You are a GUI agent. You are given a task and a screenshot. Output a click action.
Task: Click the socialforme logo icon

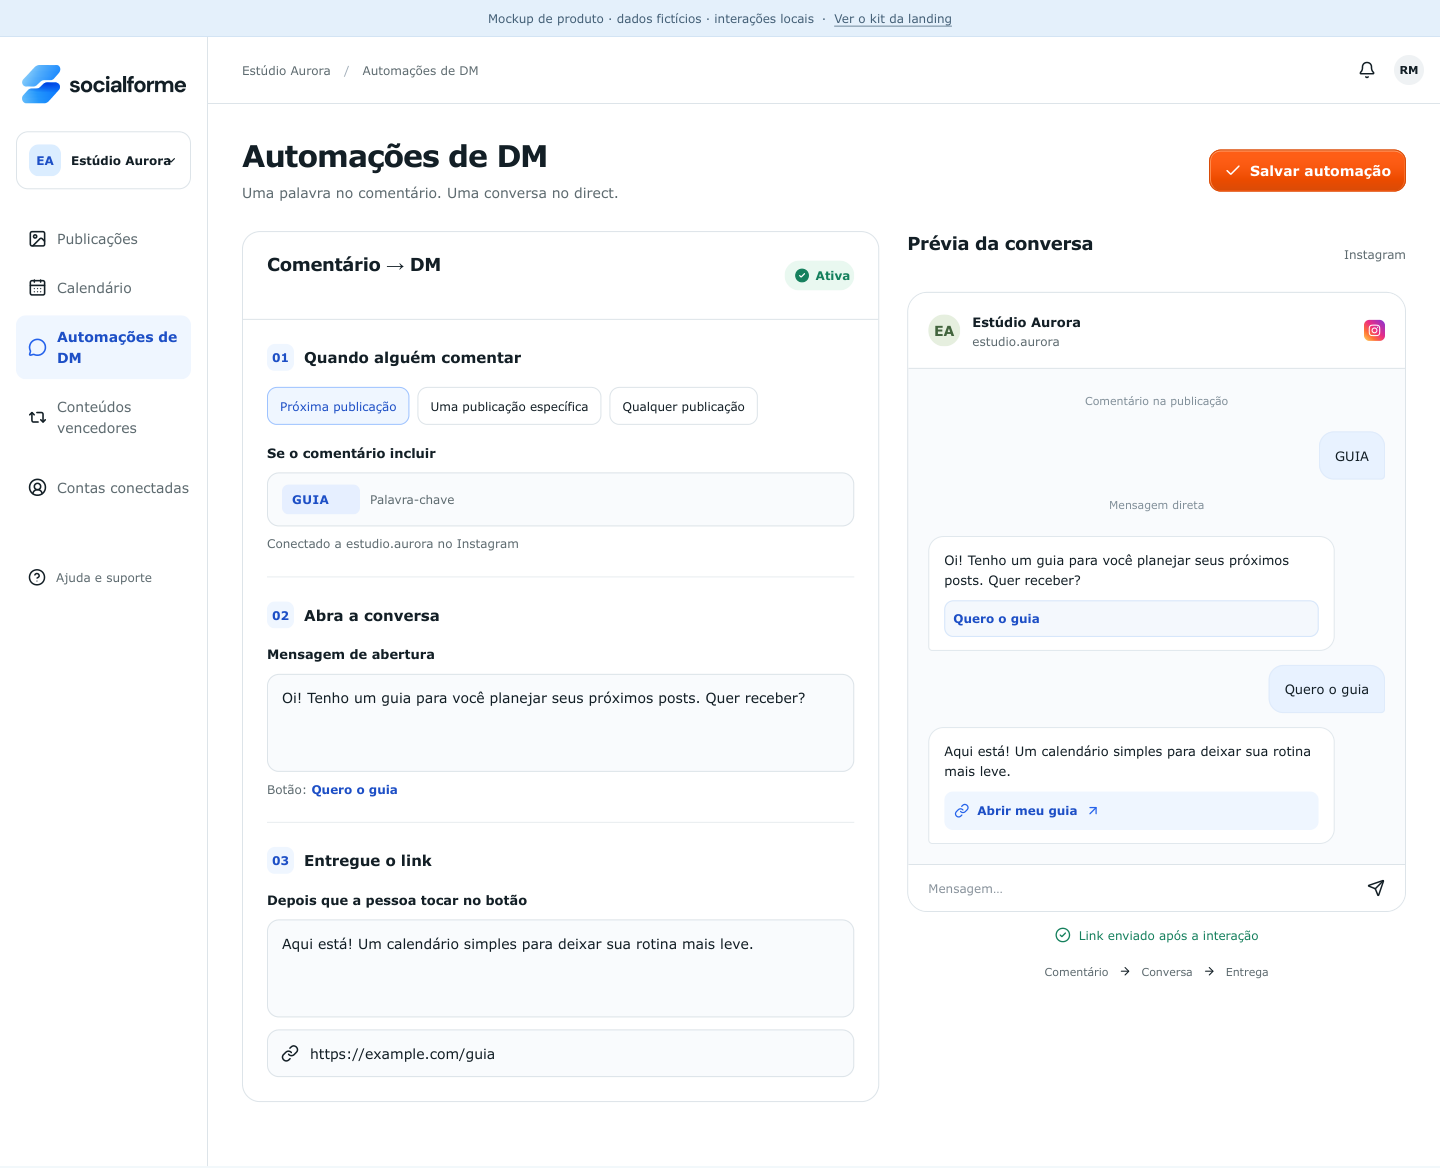point(41,84)
